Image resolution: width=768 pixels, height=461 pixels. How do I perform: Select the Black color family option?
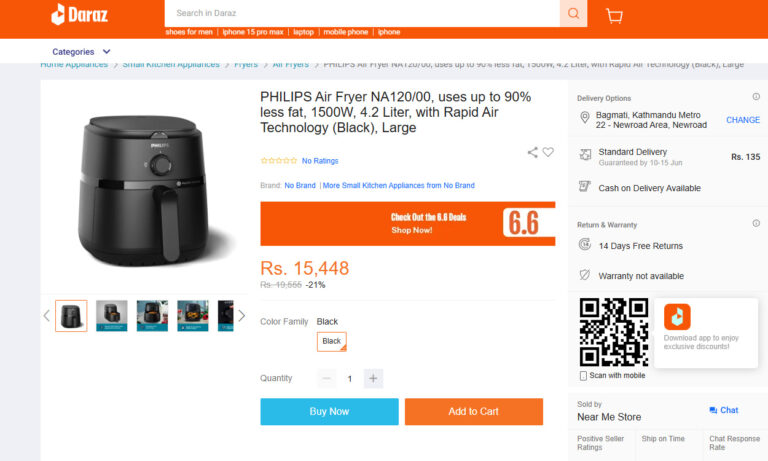click(x=332, y=342)
